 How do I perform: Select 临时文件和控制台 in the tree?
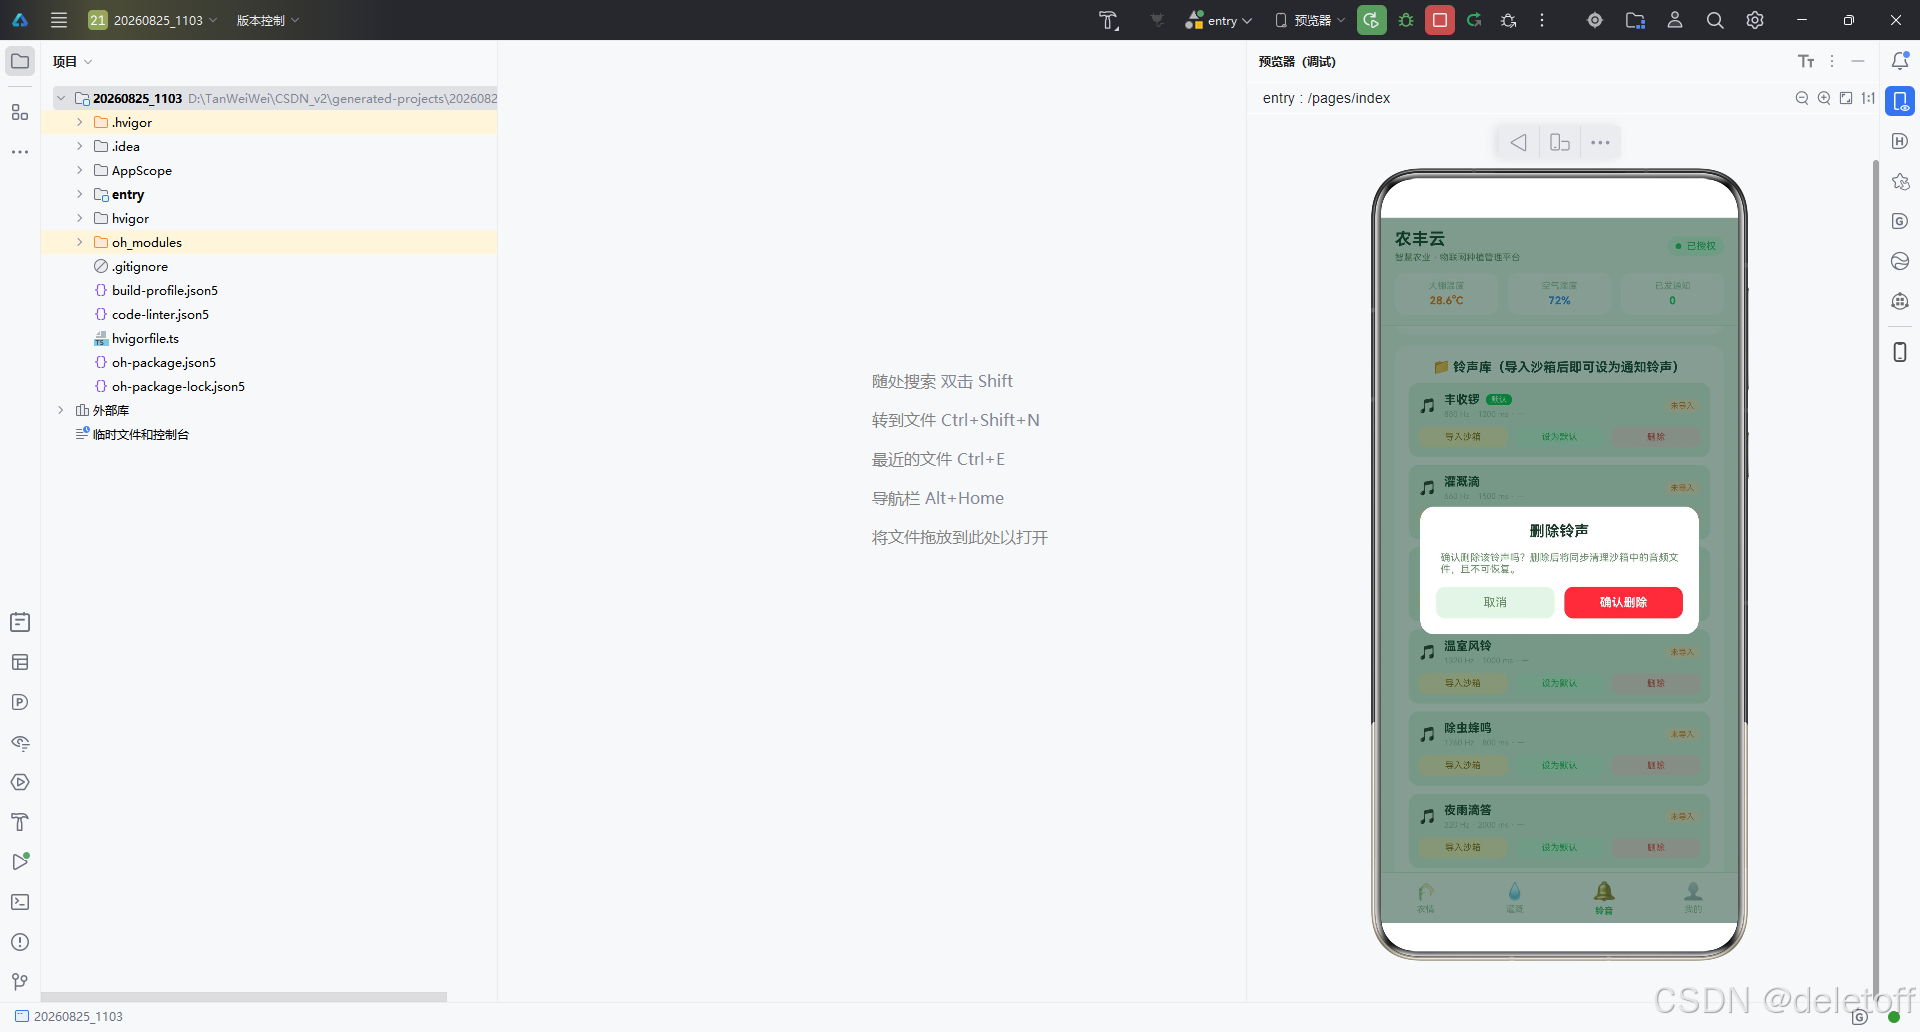click(140, 434)
